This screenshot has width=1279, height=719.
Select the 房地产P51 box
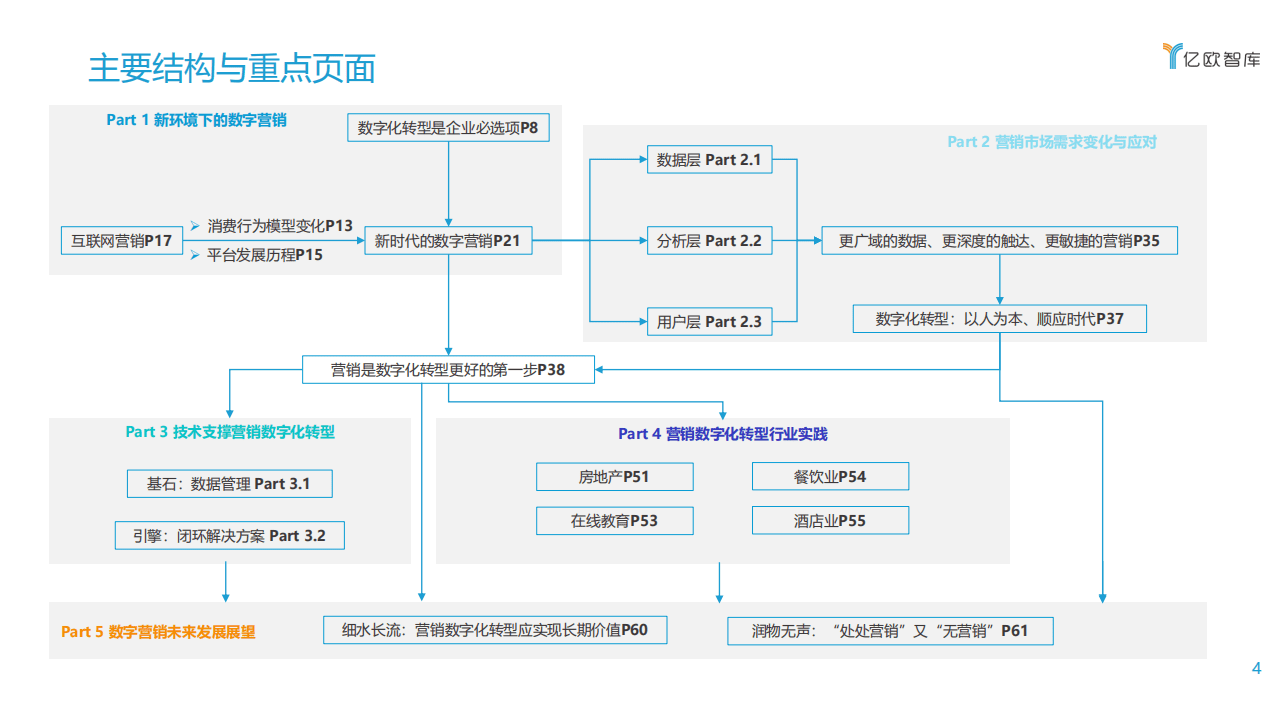(x=614, y=477)
